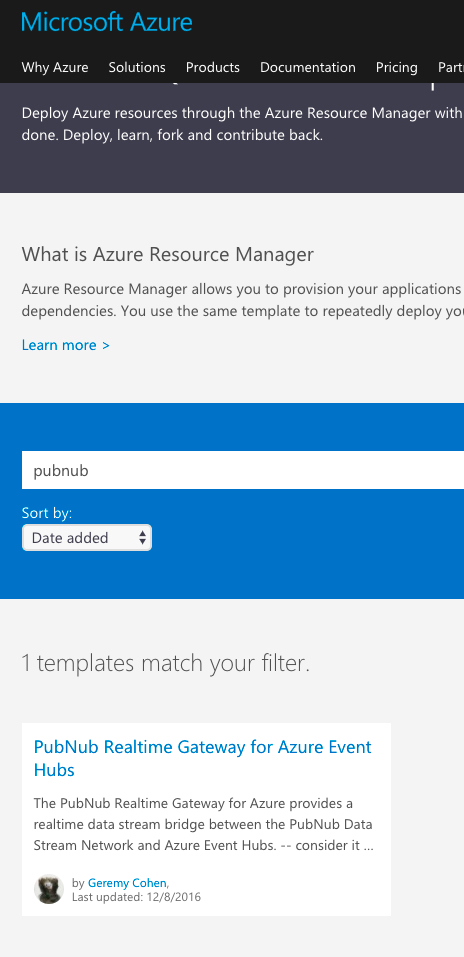Select the PubNub template description text
The width and height of the screenshot is (464, 957).
pyautogui.click(x=204, y=825)
